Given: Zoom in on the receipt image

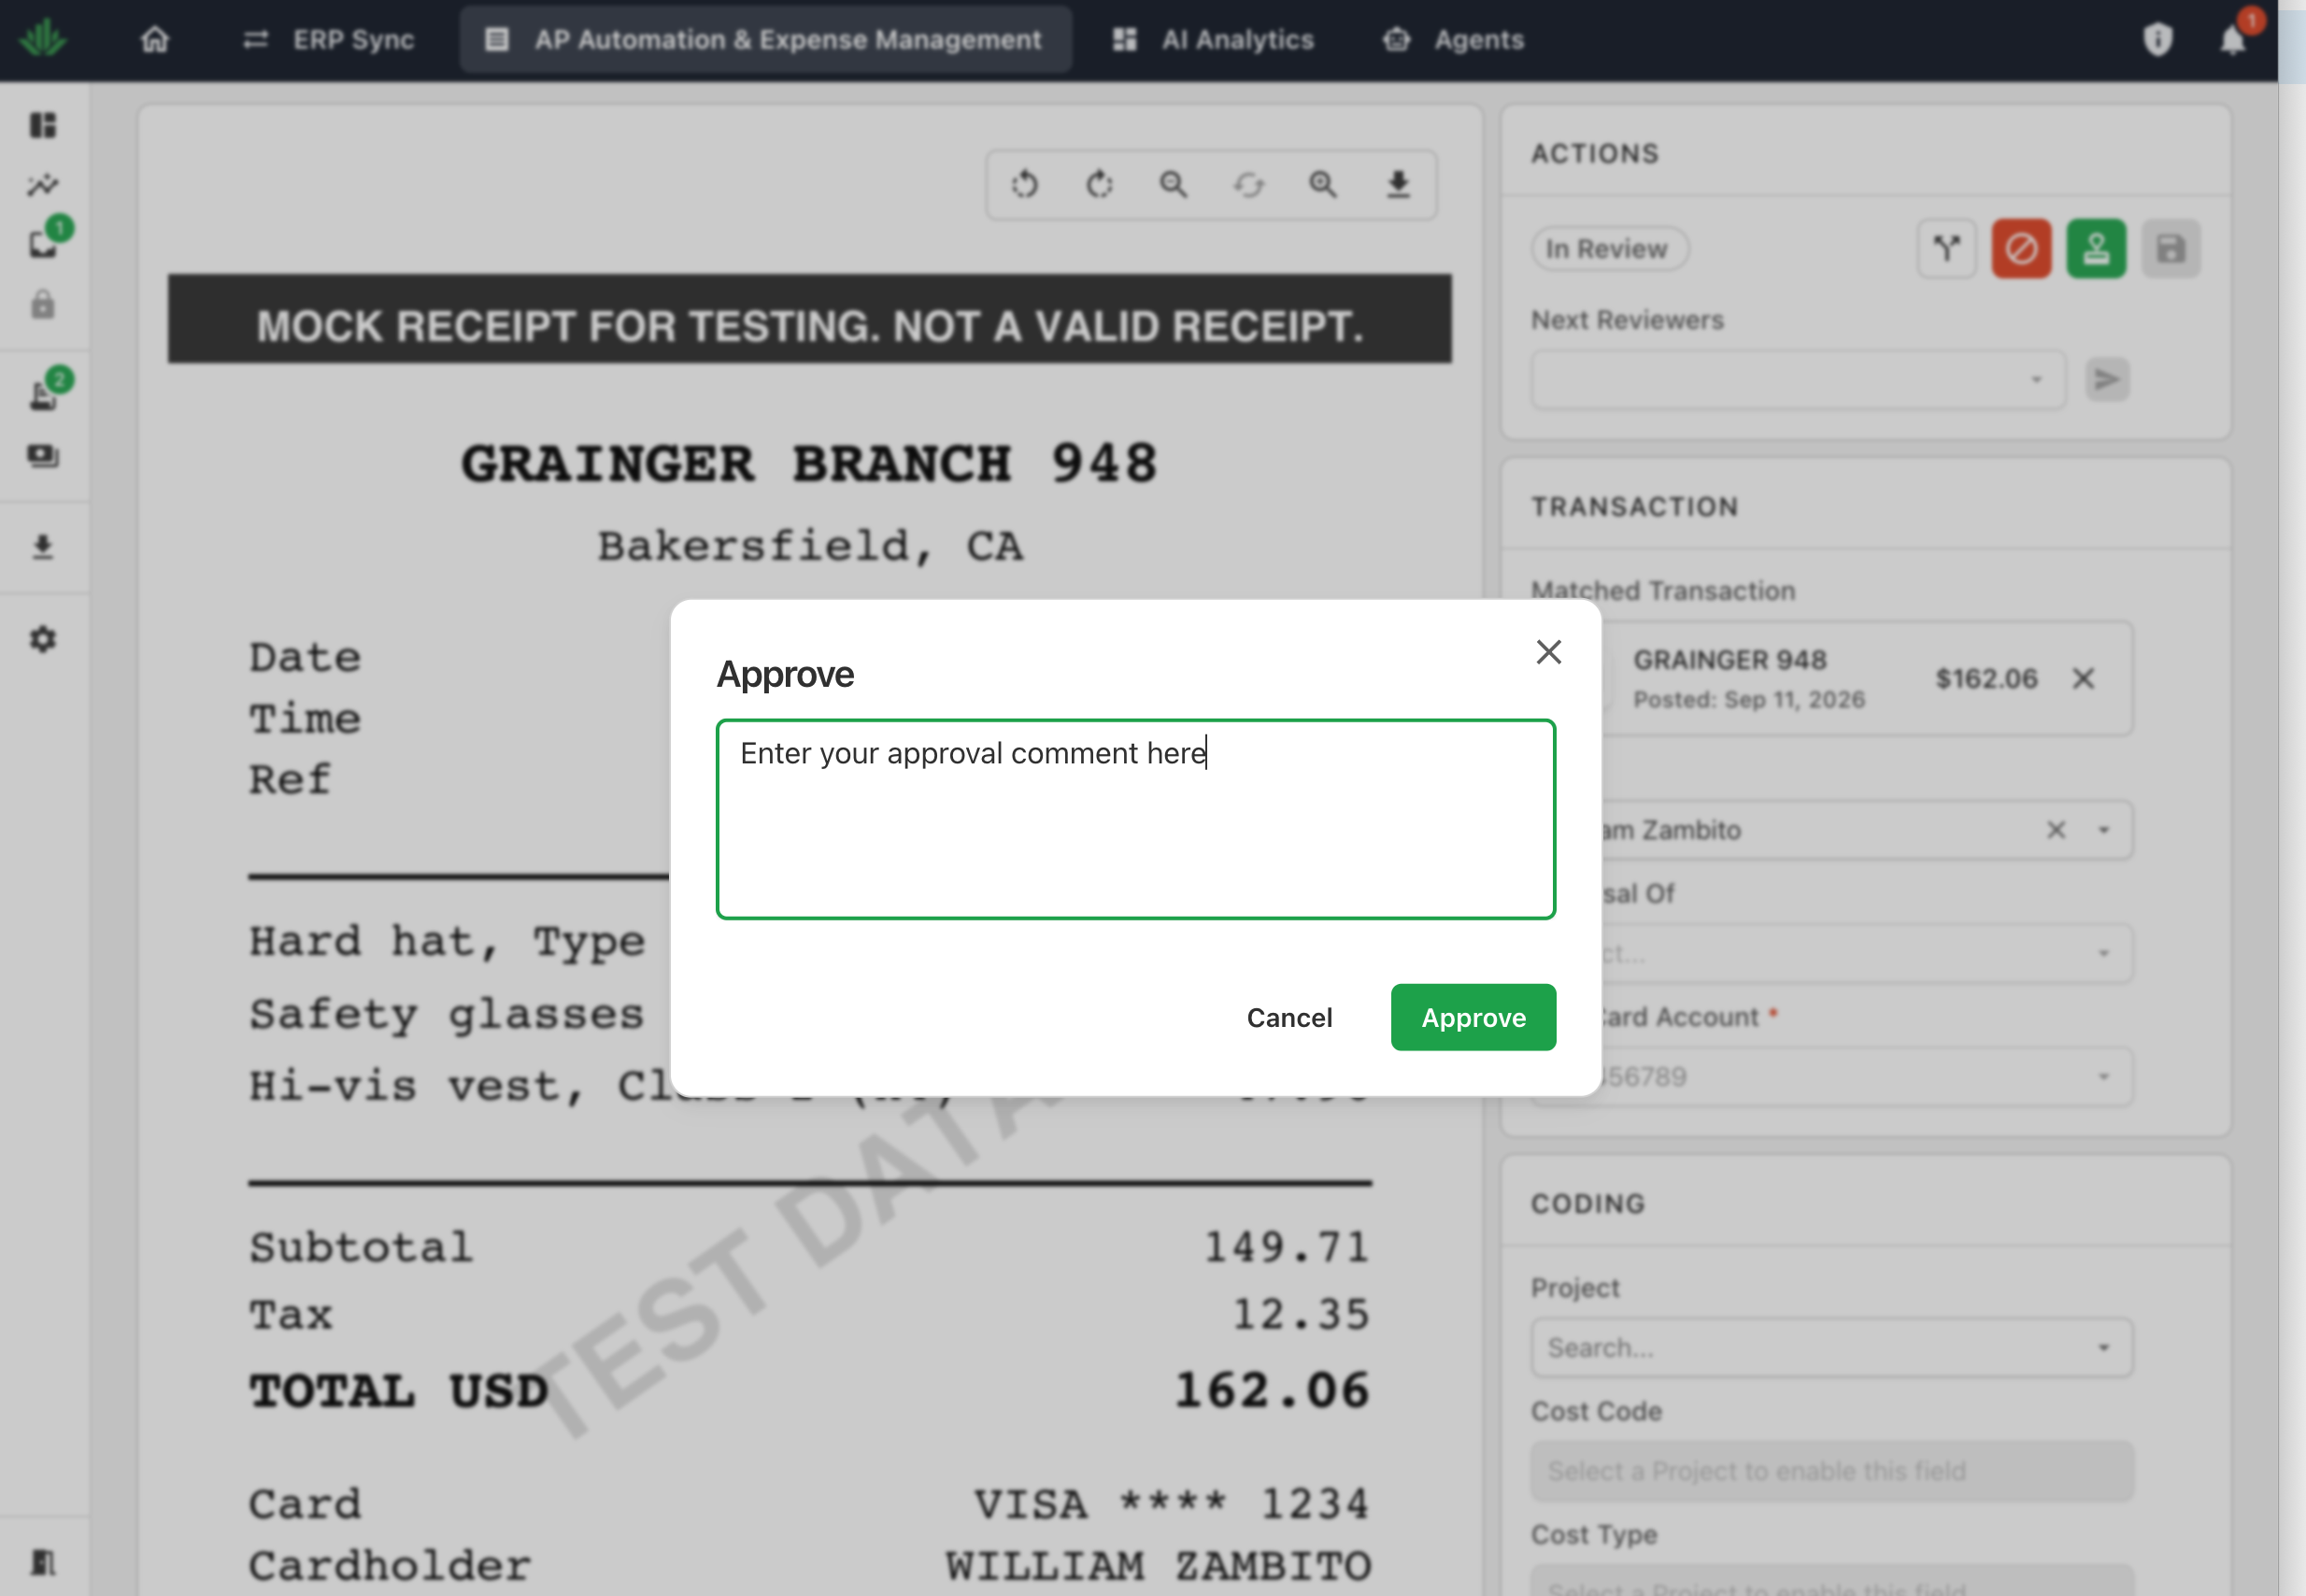Looking at the screenshot, I should pos(1323,184).
